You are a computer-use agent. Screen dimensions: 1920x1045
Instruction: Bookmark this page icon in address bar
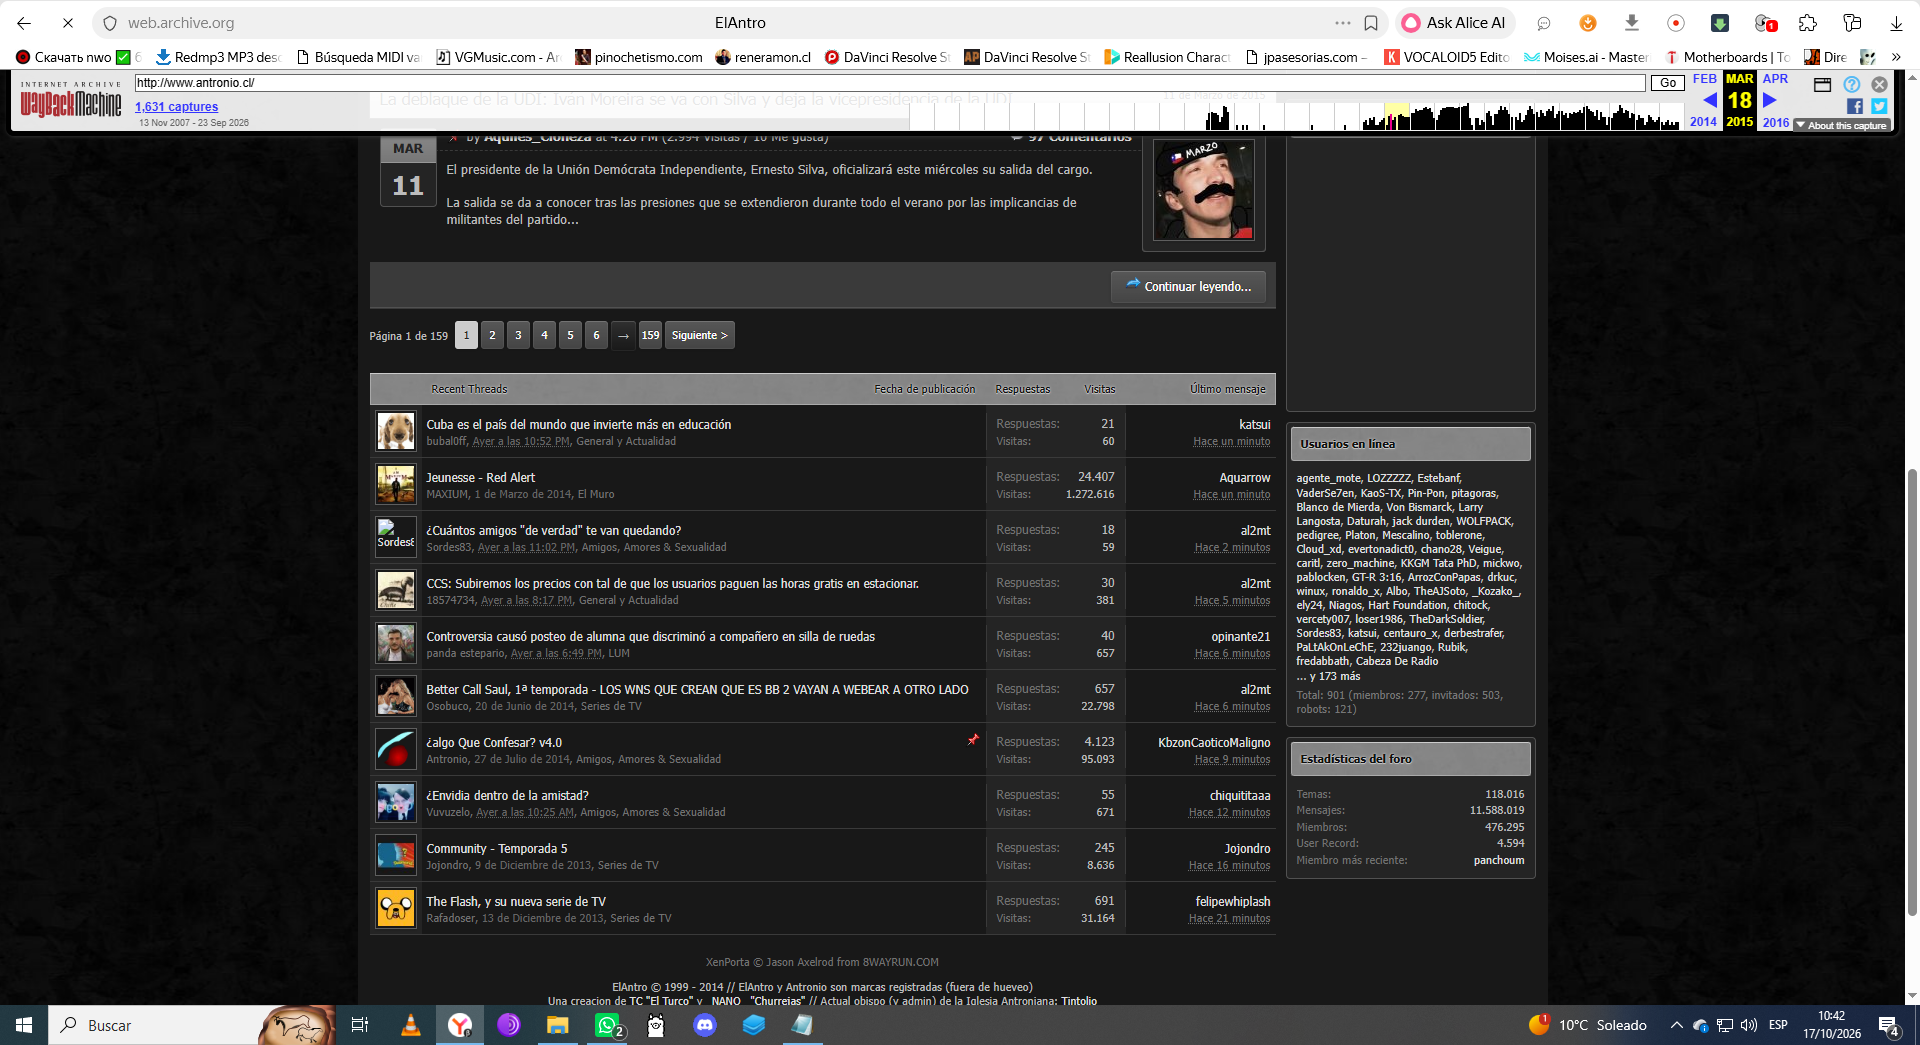(1371, 23)
